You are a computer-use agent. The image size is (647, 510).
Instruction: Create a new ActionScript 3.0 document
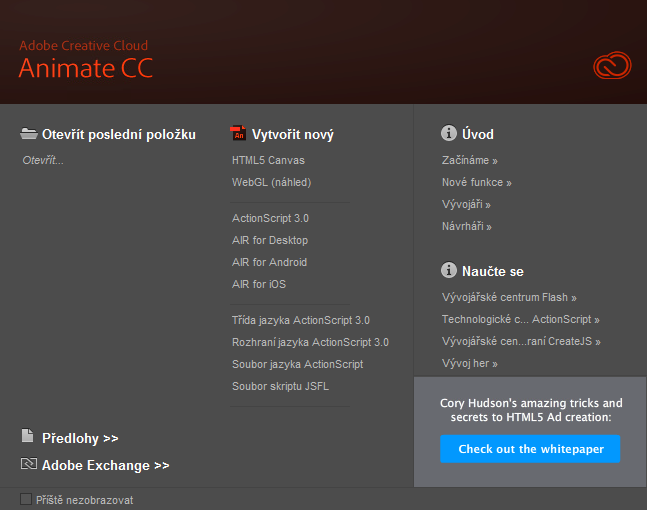click(270, 218)
